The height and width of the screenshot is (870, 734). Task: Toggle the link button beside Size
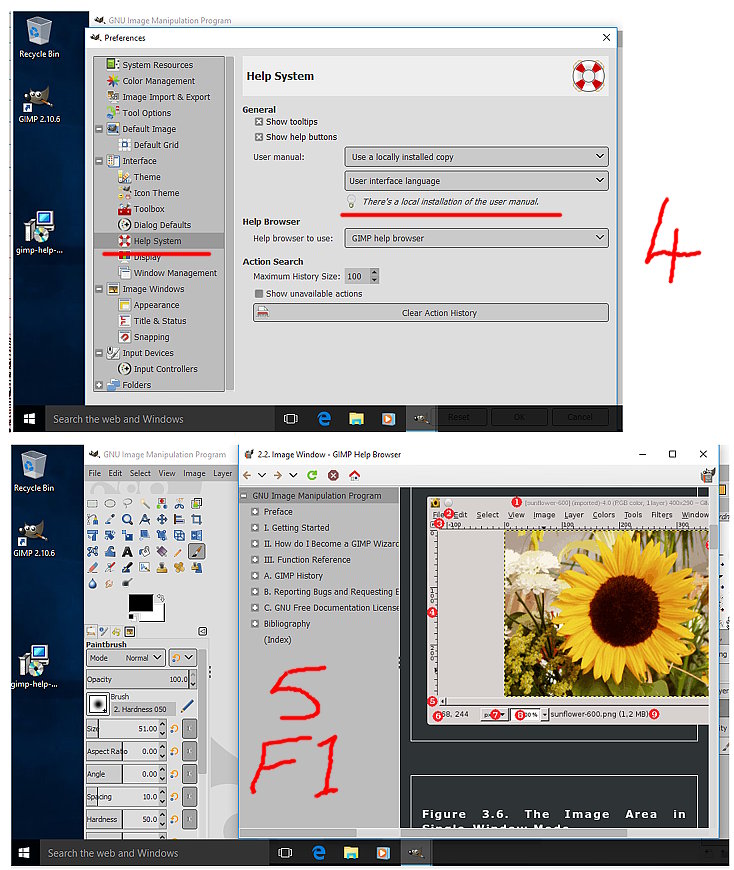pos(189,729)
